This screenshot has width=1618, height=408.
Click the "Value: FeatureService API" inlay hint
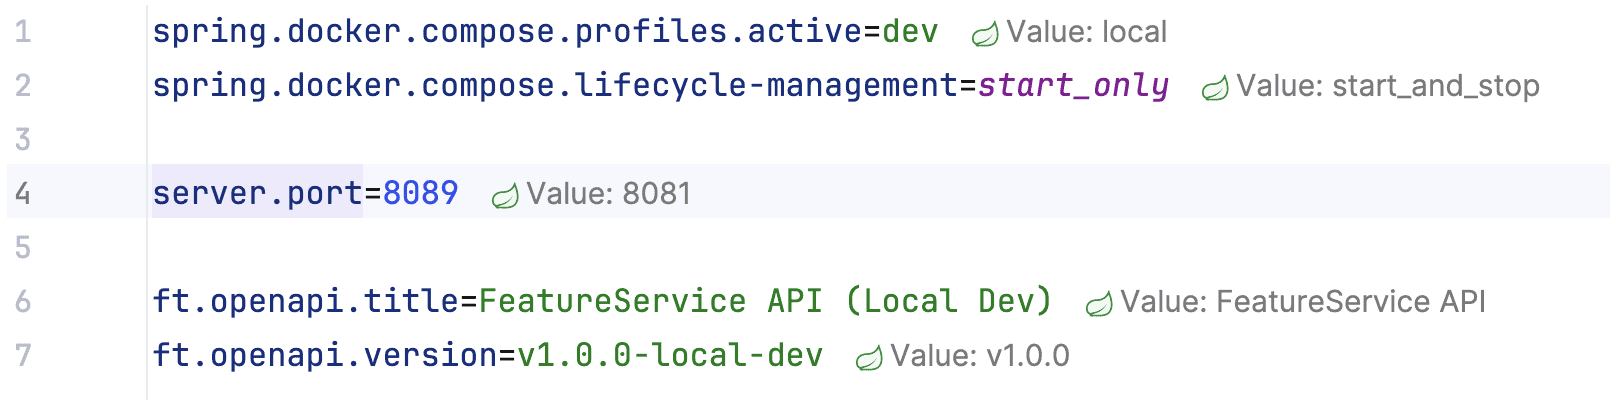click(x=1302, y=302)
